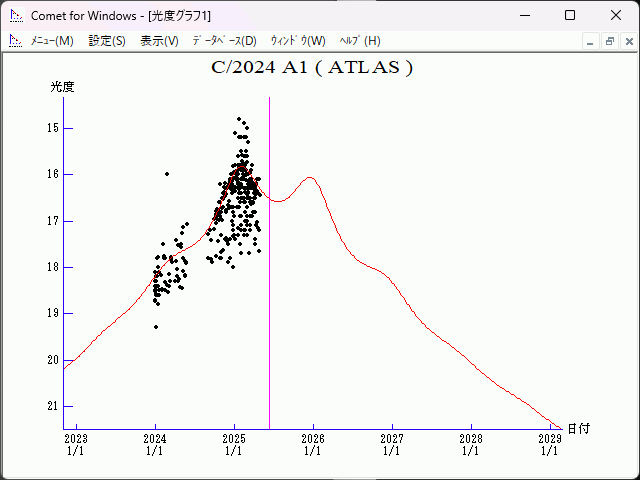
Task: Click the chart title C/2024 A1 (ATLAS)
Action: (312, 68)
